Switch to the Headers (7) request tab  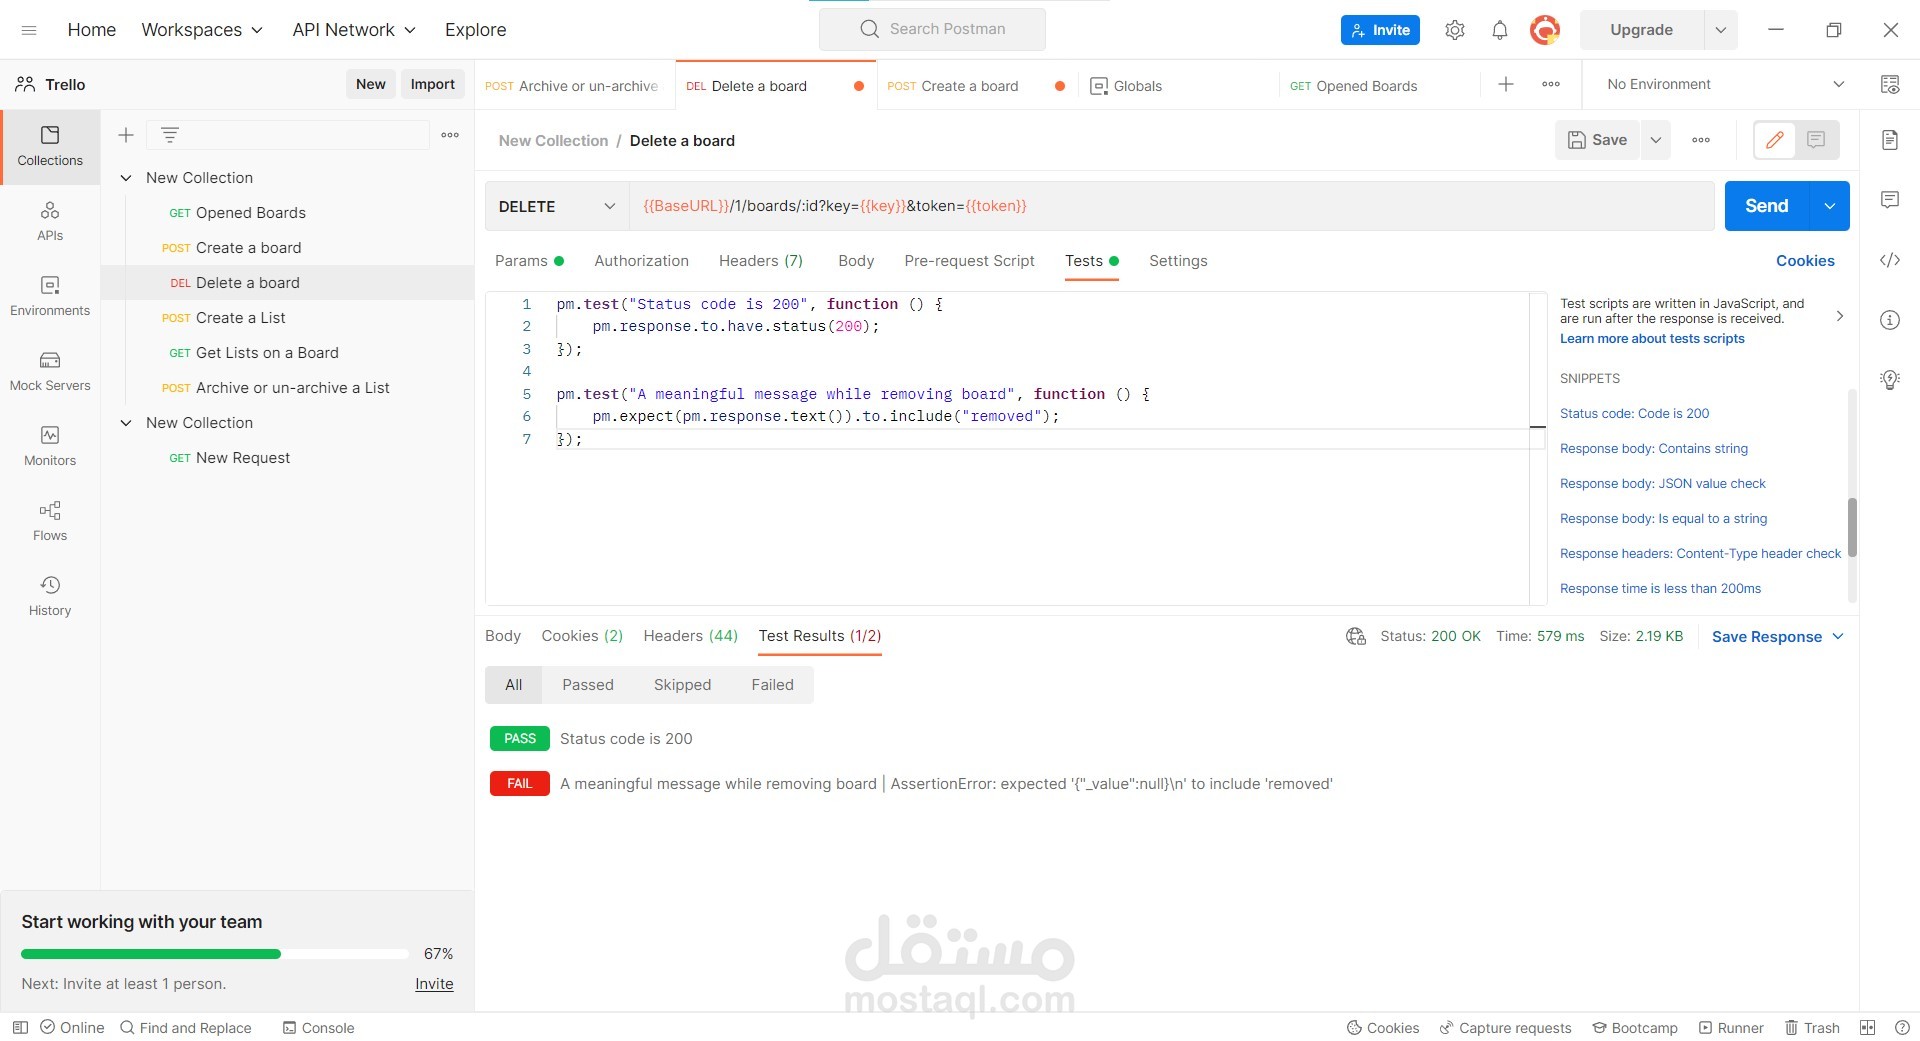point(761,261)
